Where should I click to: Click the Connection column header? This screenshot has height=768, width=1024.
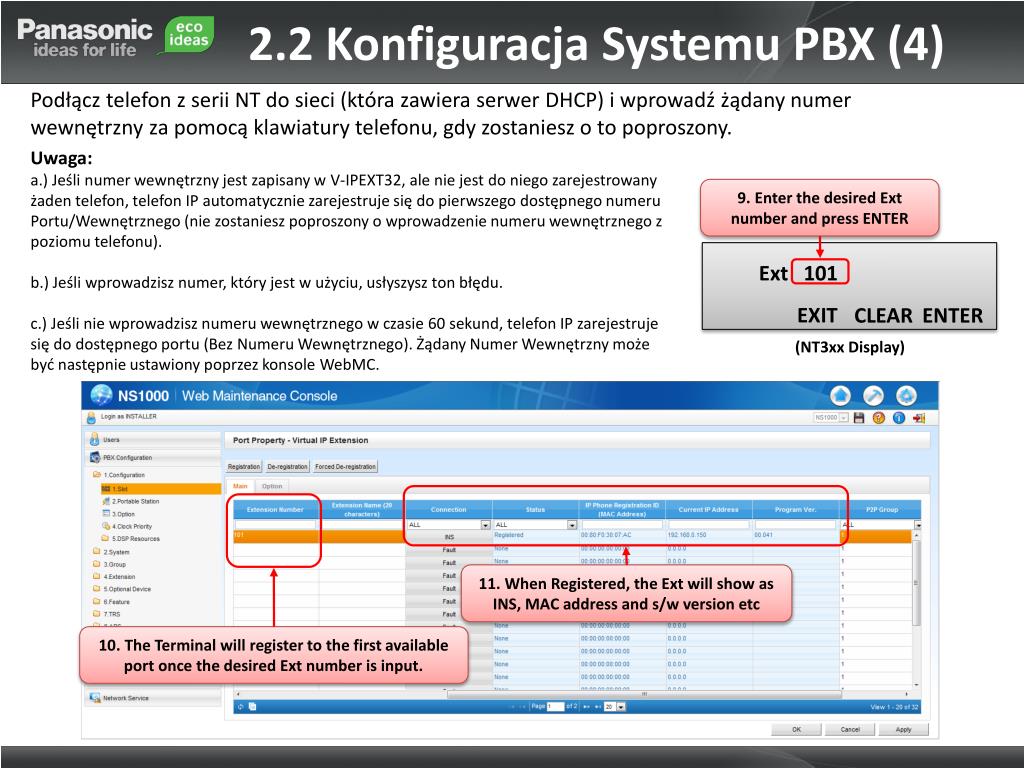[x=449, y=509]
